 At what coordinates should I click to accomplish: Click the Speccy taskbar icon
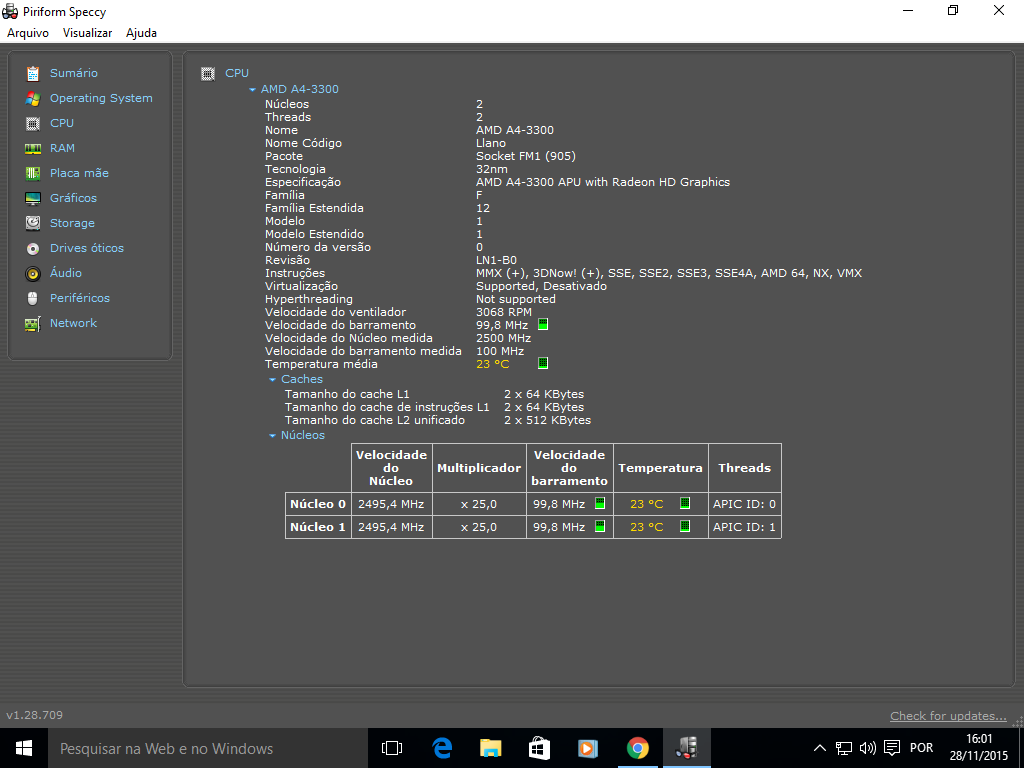point(687,748)
